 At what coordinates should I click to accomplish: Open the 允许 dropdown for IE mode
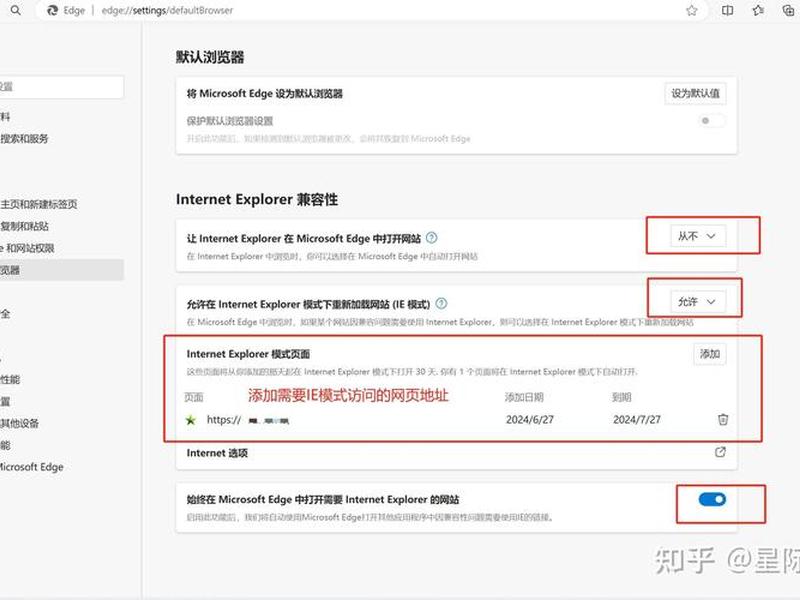(697, 302)
